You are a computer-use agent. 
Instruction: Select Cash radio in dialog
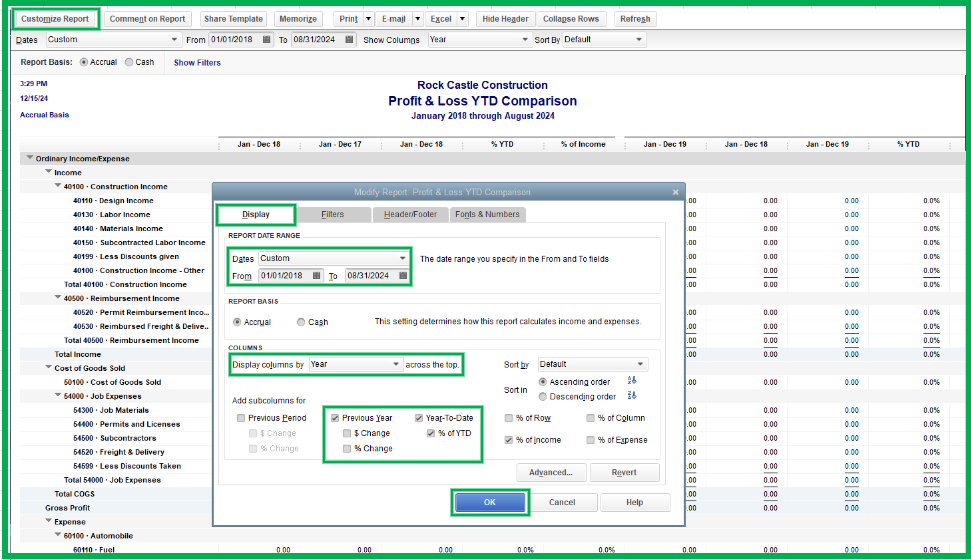point(301,322)
